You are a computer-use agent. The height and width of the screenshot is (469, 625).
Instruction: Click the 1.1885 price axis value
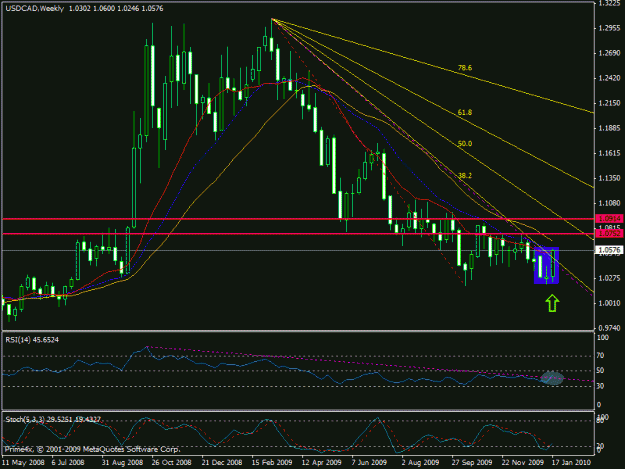[609, 128]
